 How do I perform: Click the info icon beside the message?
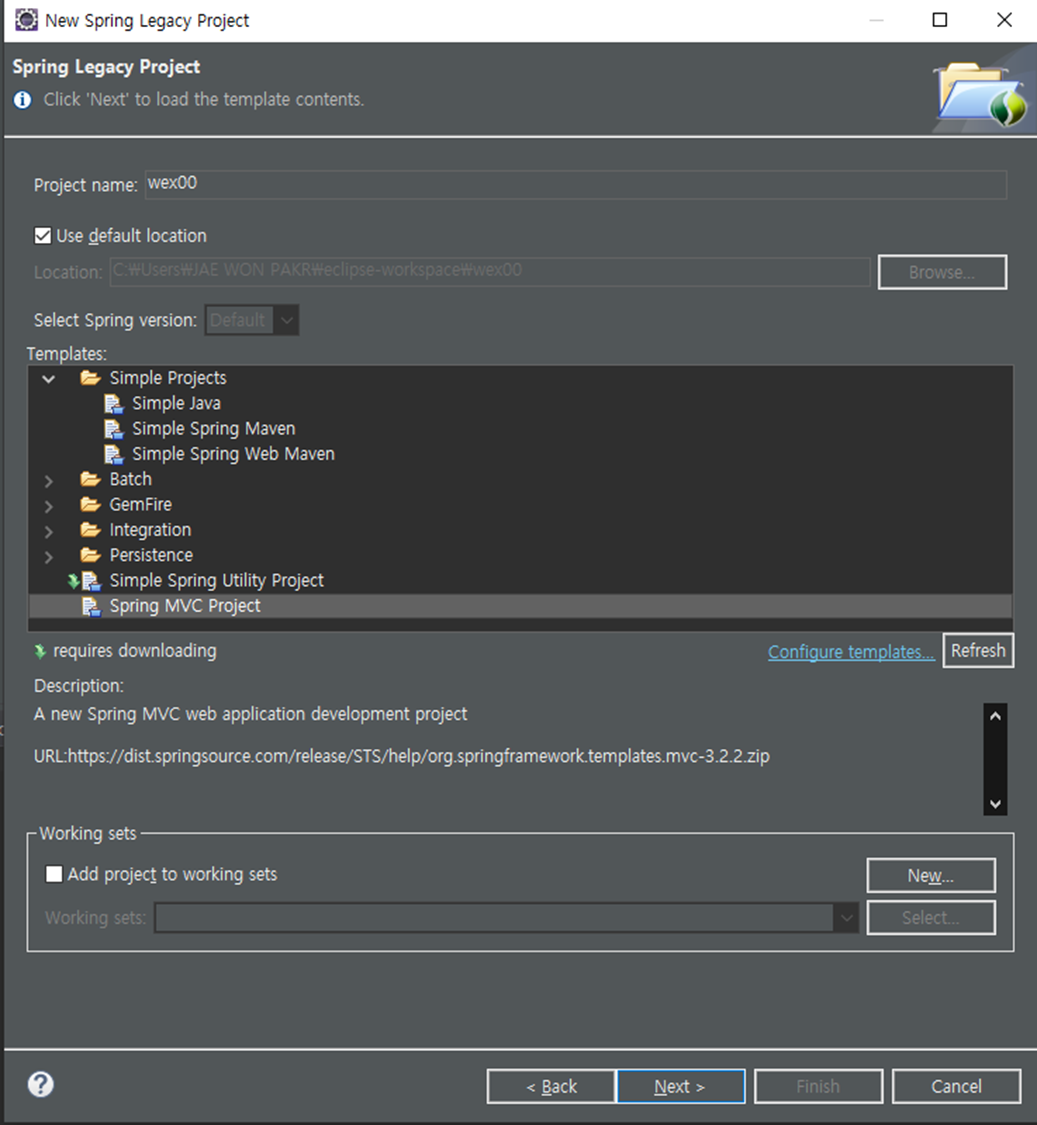tap(22, 100)
